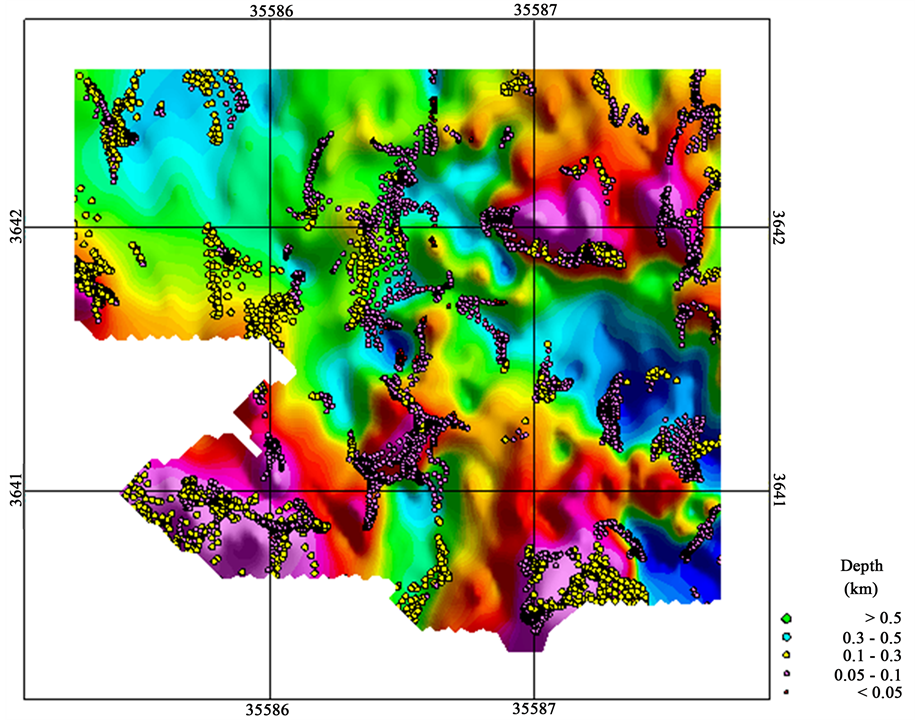Click the '> 0.5' legend text

883,618
